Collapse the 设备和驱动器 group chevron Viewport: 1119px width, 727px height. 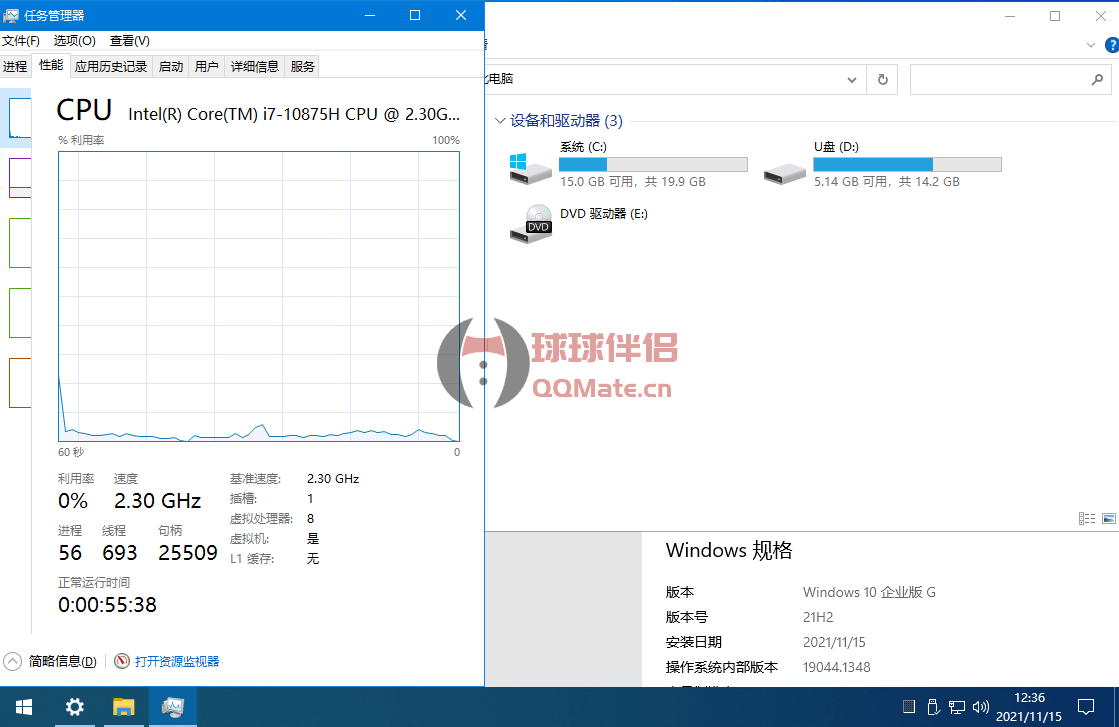pyautogui.click(x=499, y=121)
